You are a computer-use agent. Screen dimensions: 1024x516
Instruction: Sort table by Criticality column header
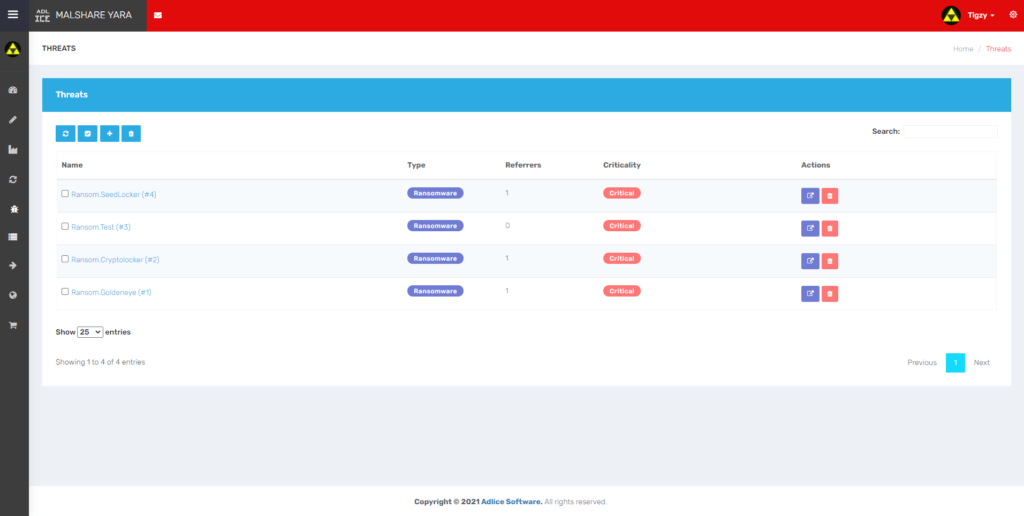click(x=622, y=165)
